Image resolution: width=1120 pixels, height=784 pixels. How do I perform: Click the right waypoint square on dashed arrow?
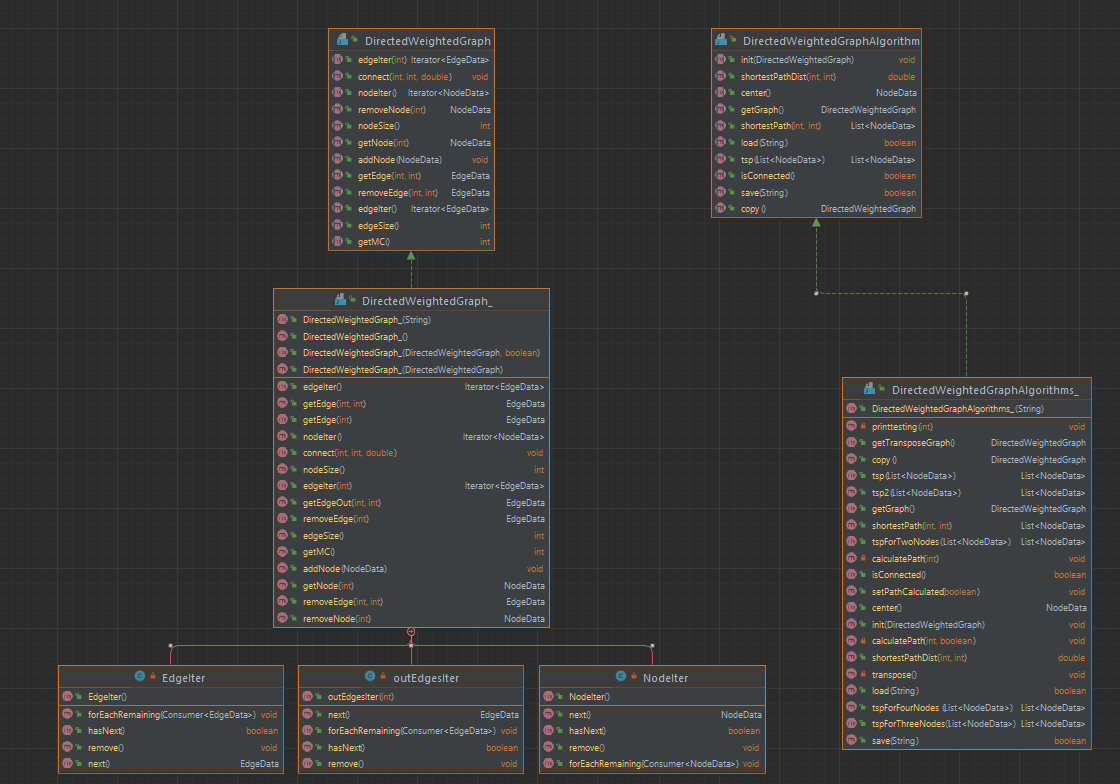966,294
